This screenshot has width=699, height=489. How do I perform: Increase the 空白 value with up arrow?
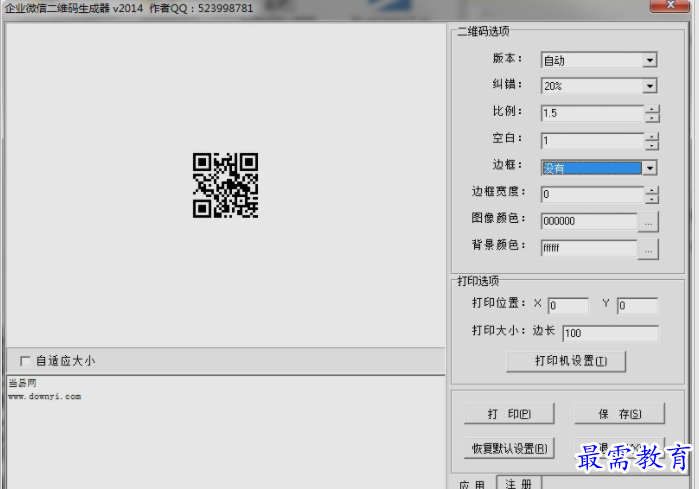click(652, 137)
